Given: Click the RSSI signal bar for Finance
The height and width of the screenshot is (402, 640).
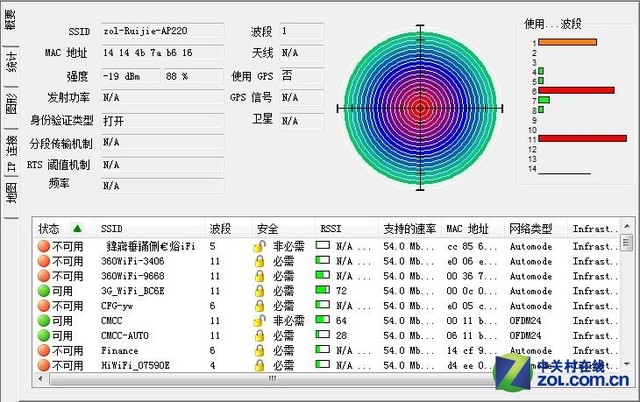Looking at the screenshot, I should 322,349.
